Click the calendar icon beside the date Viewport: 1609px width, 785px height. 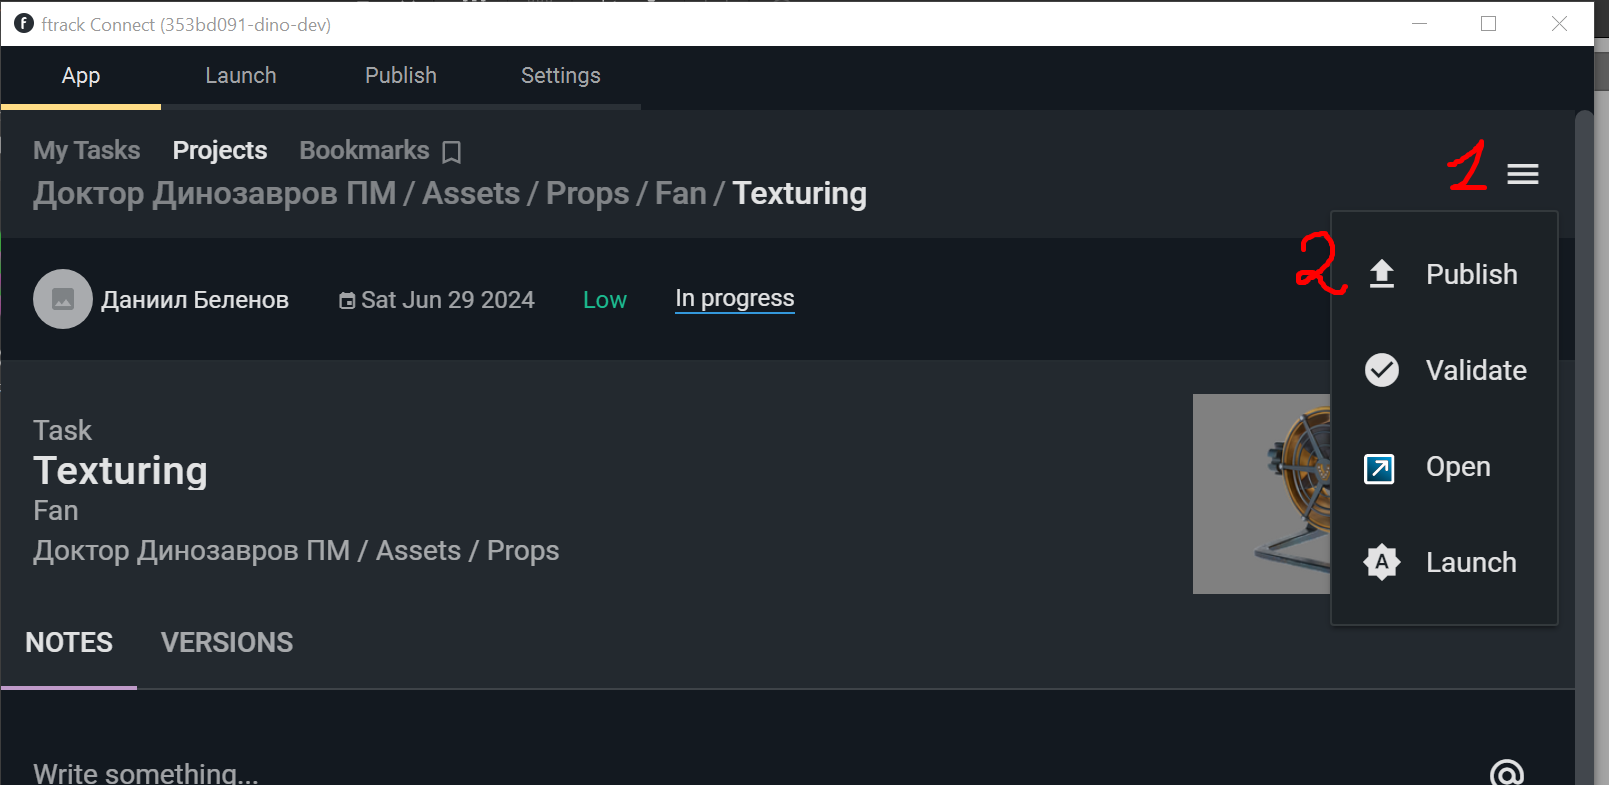point(347,301)
